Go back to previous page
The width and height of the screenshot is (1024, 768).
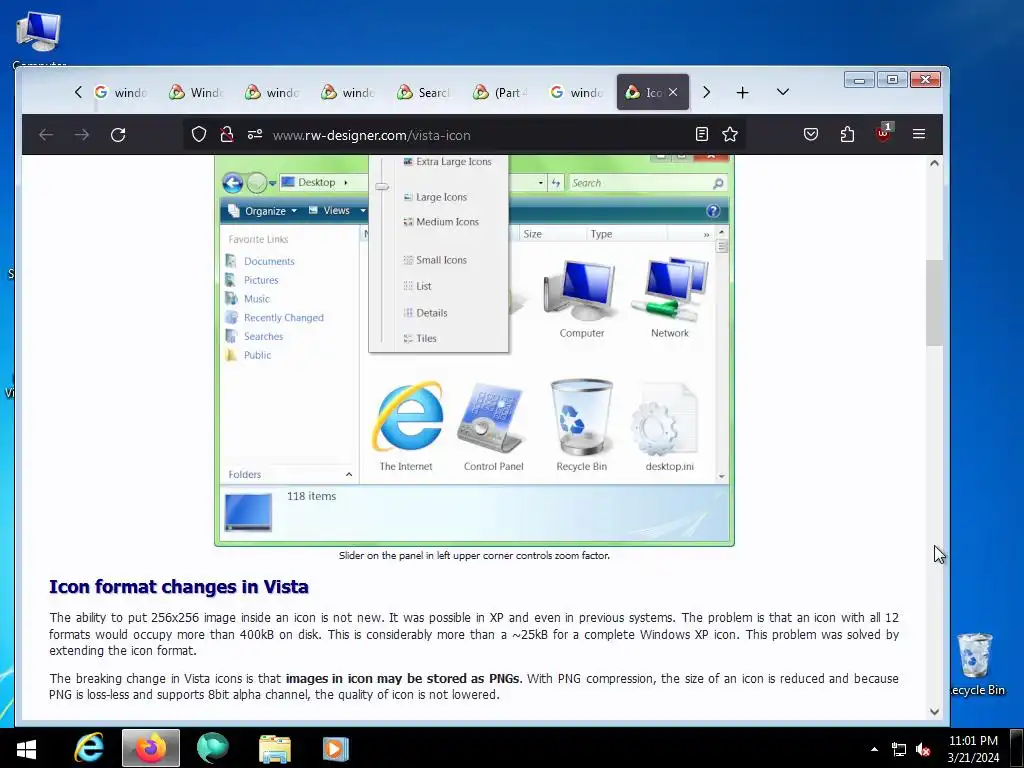coord(46,135)
